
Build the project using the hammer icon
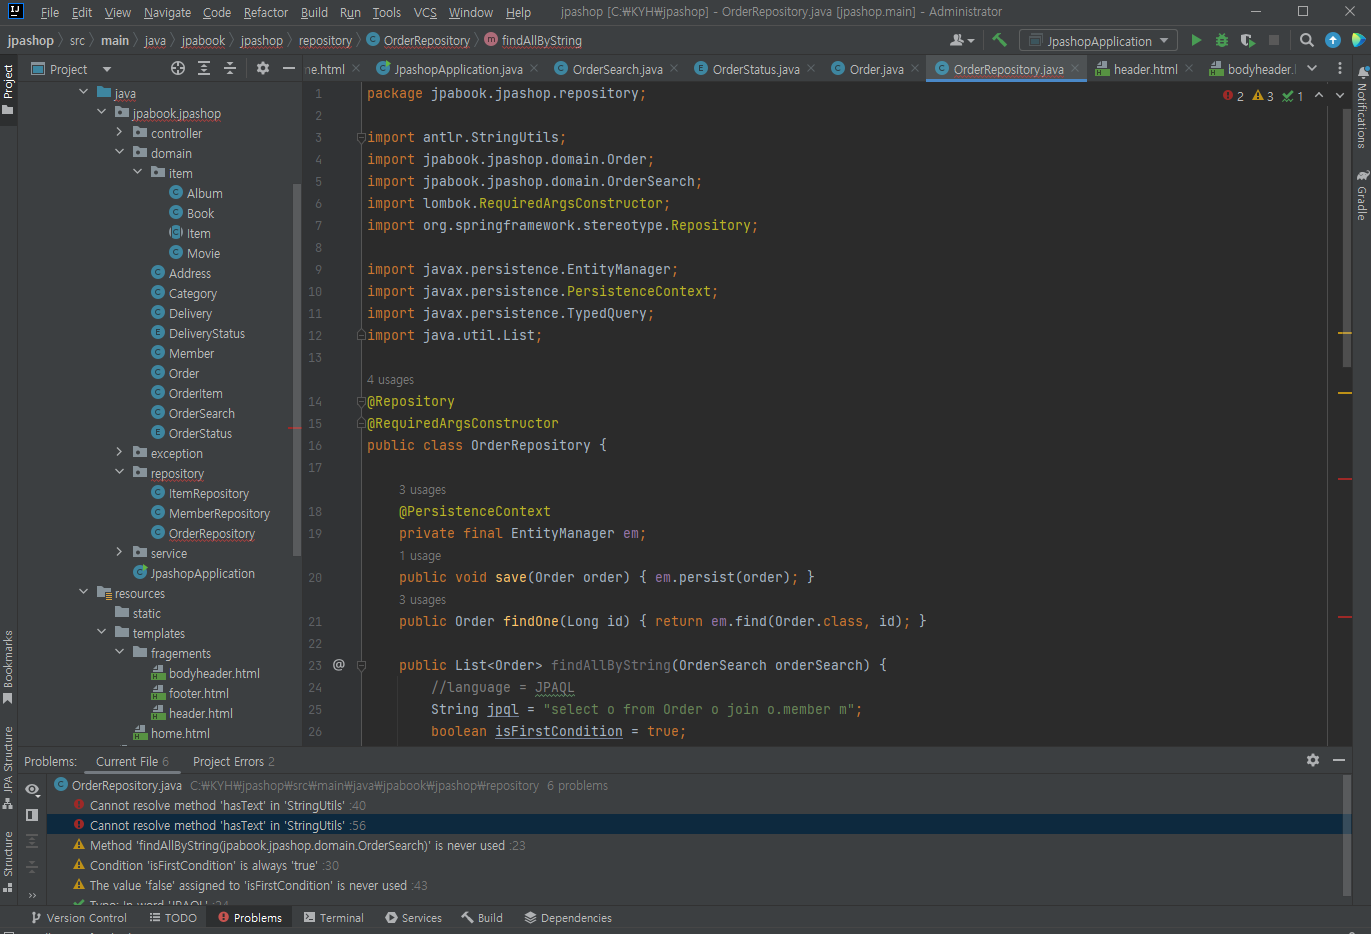999,41
